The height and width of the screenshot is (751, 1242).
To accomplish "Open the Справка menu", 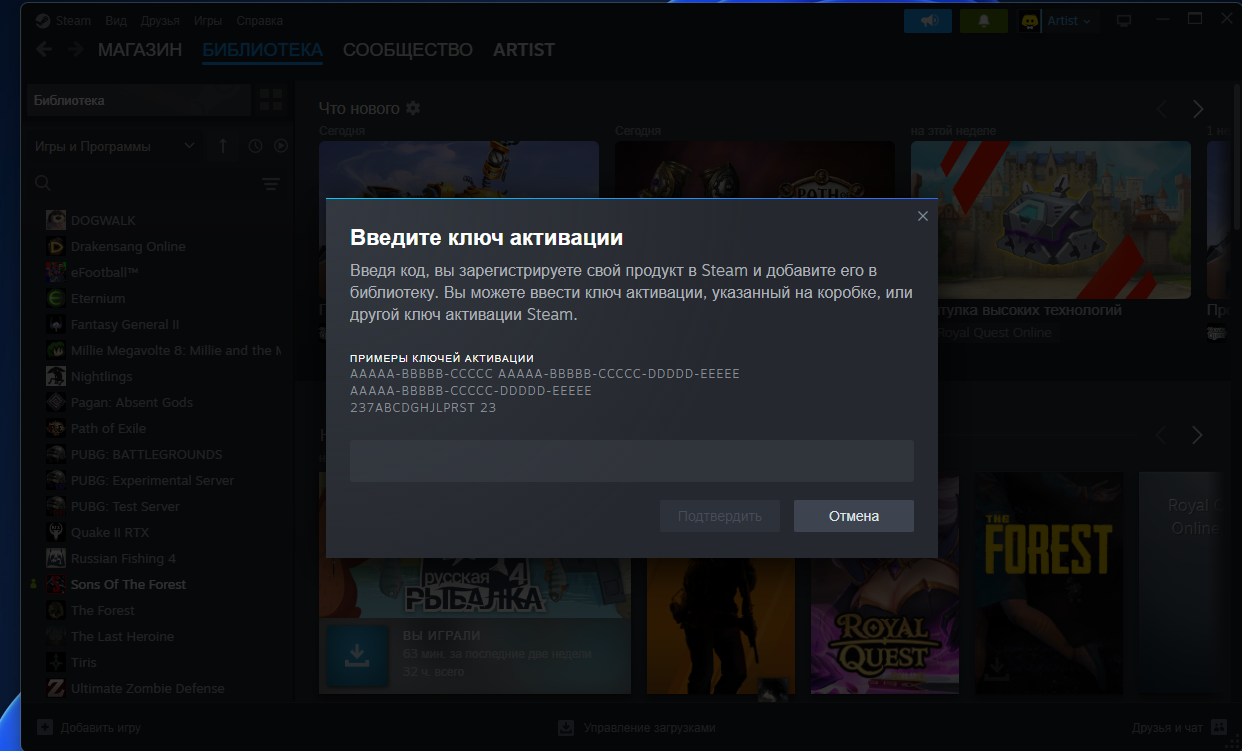I will click(x=260, y=20).
